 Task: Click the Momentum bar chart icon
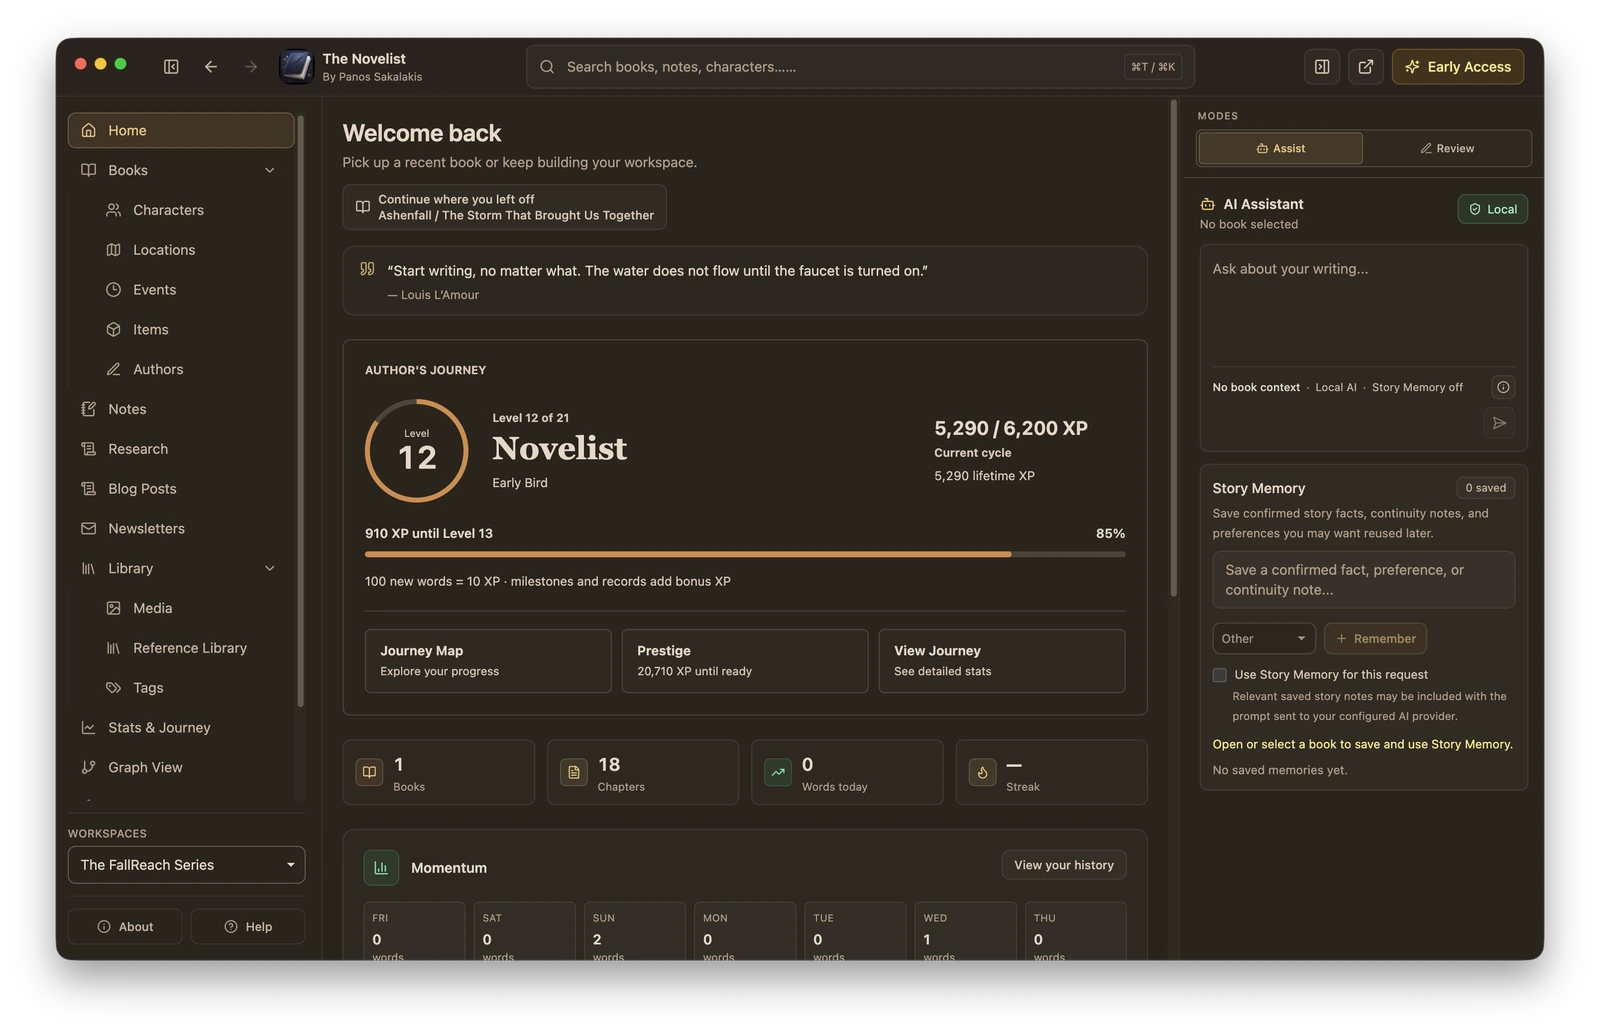[x=381, y=868]
